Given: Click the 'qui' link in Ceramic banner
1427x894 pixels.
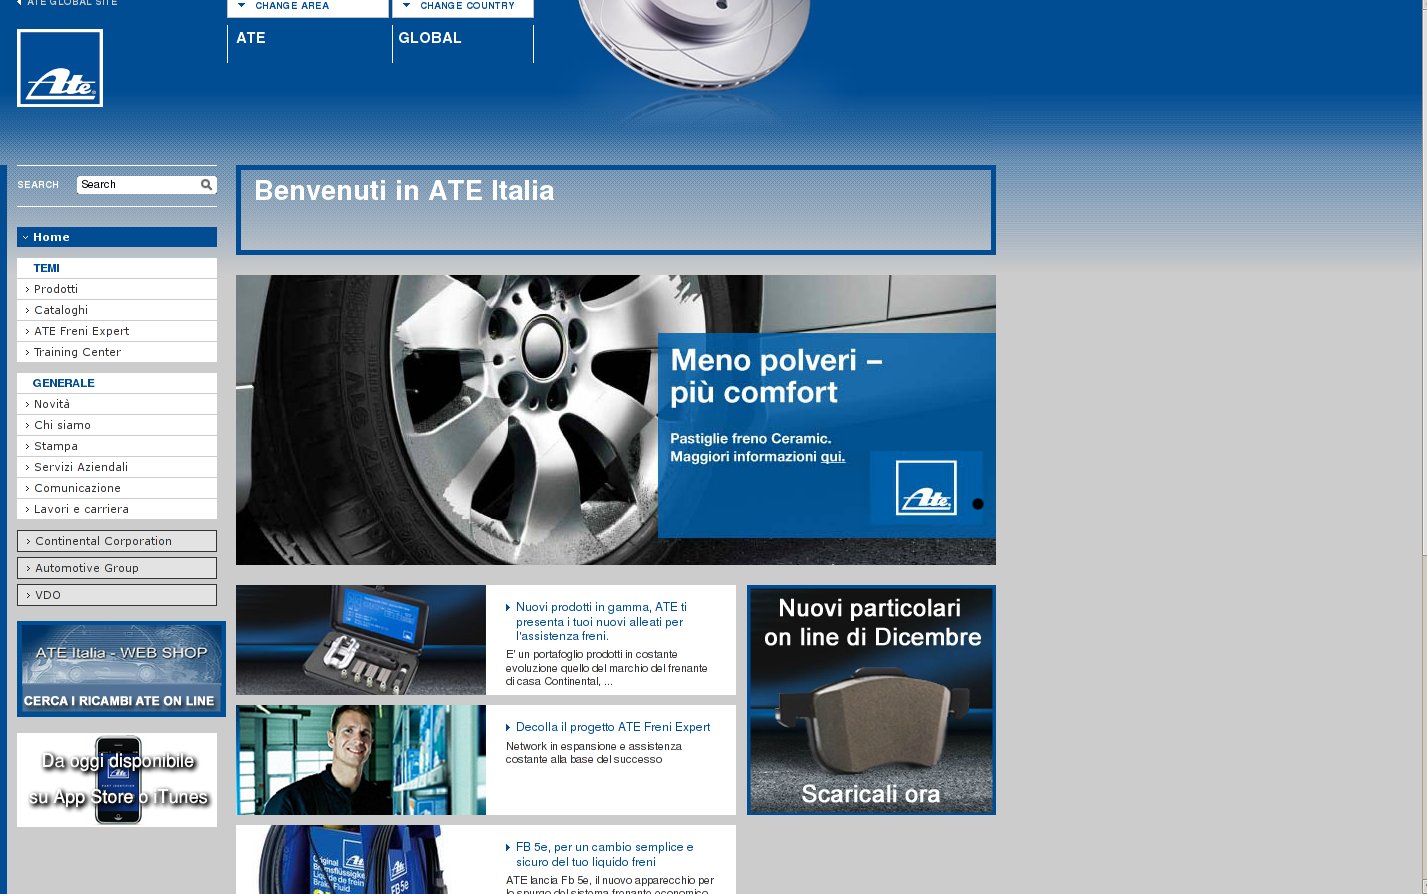Looking at the screenshot, I should [833, 457].
